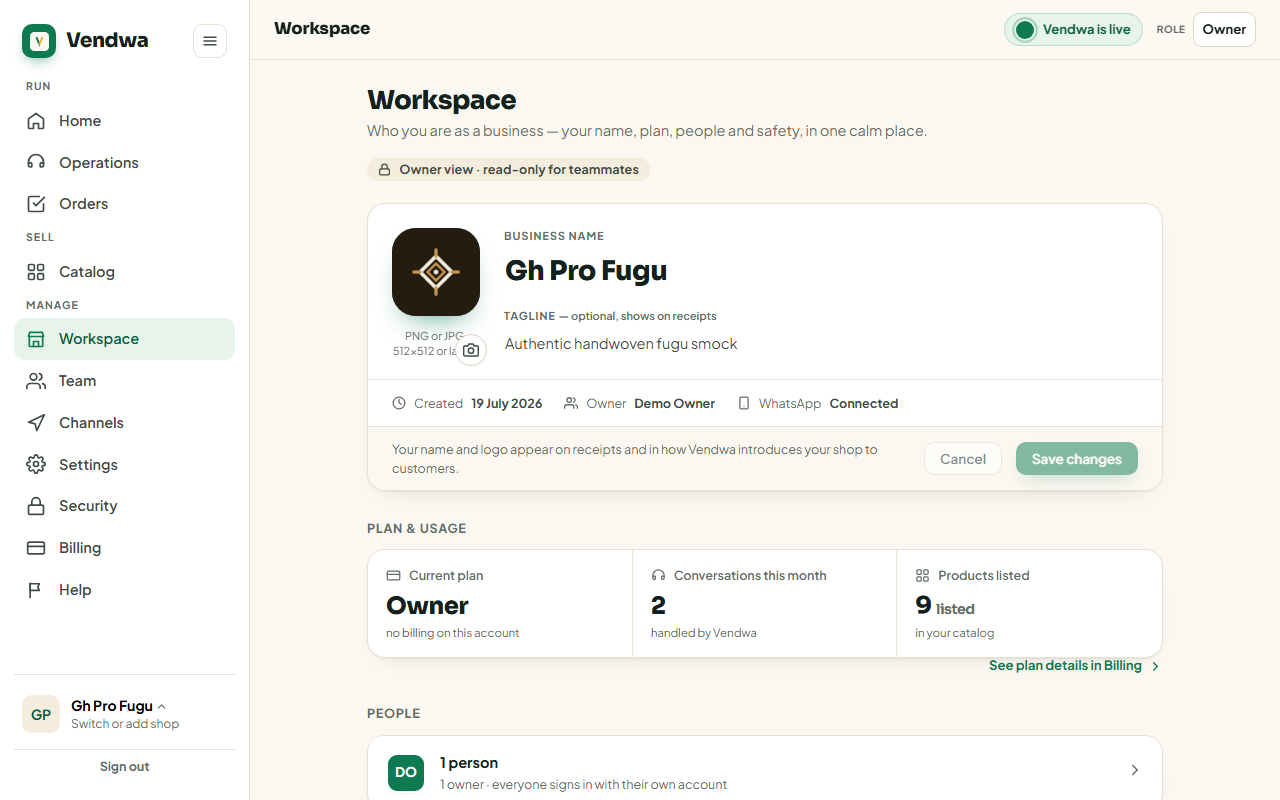Click the WhatsApp phone icon
Image resolution: width=1280 pixels, height=800 pixels.
[x=743, y=404]
